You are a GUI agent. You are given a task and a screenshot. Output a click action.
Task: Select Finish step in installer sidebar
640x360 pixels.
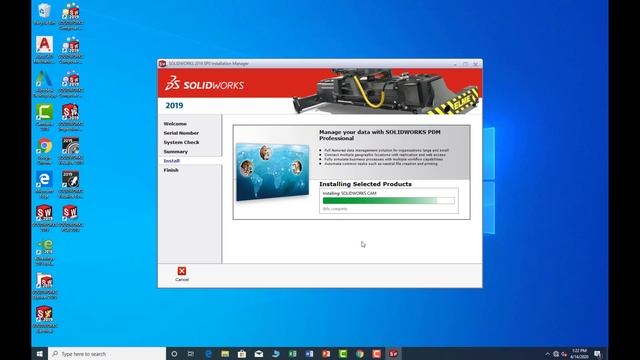(x=171, y=170)
